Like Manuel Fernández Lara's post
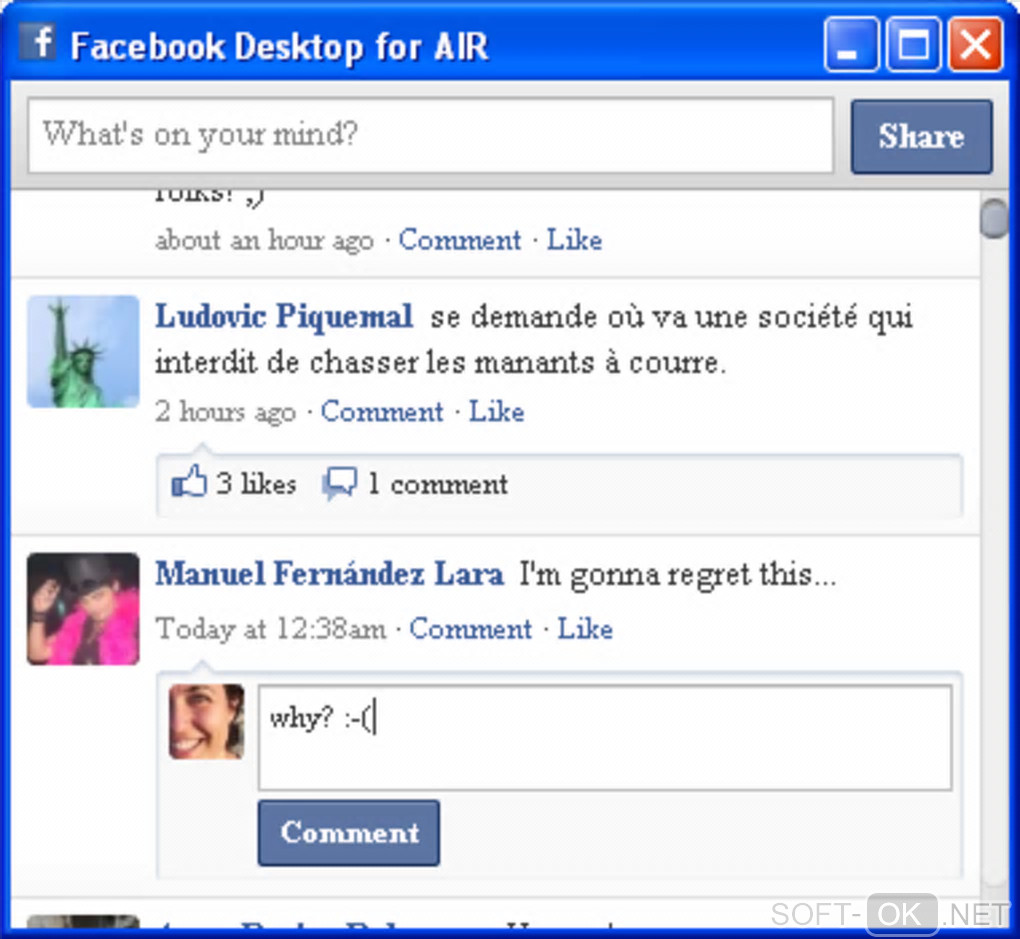Viewport: 1020px width, 939px height. click(x=585, y=629)
